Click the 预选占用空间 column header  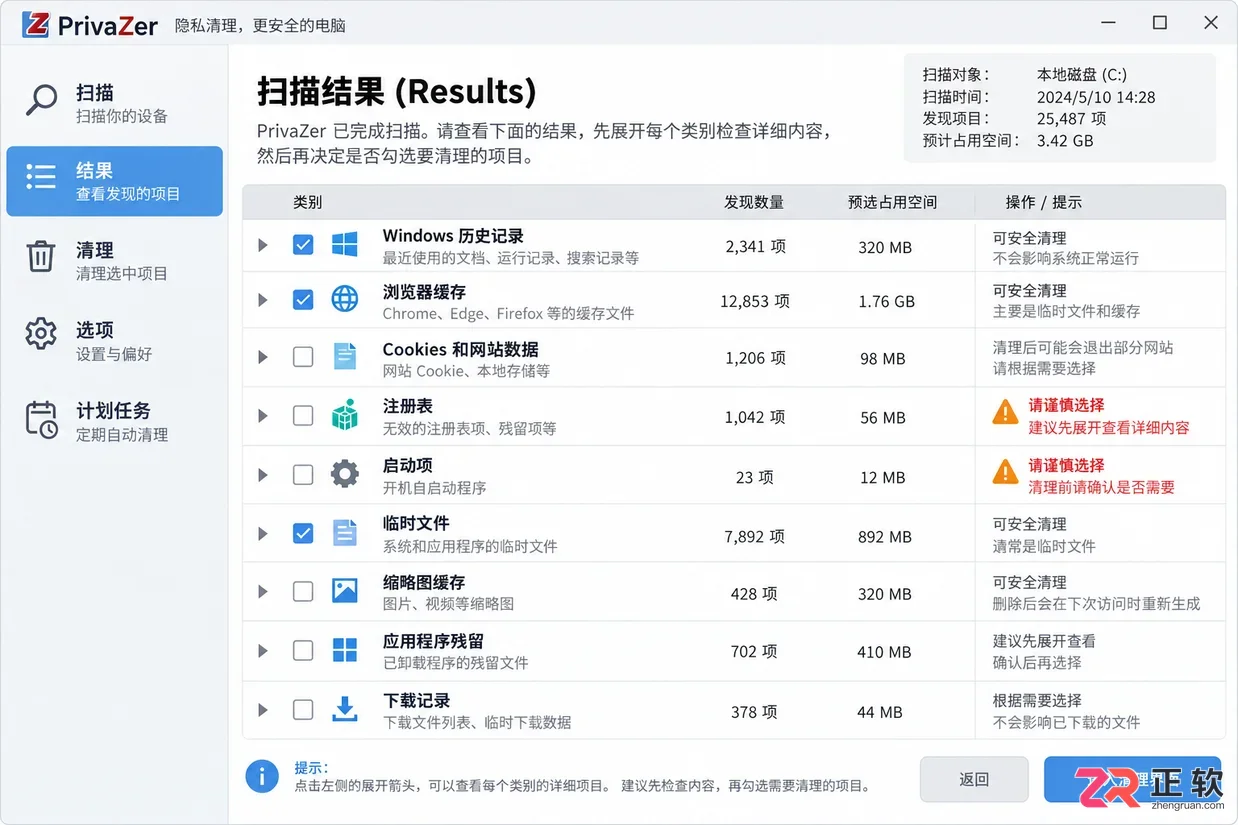coord(892,202)
